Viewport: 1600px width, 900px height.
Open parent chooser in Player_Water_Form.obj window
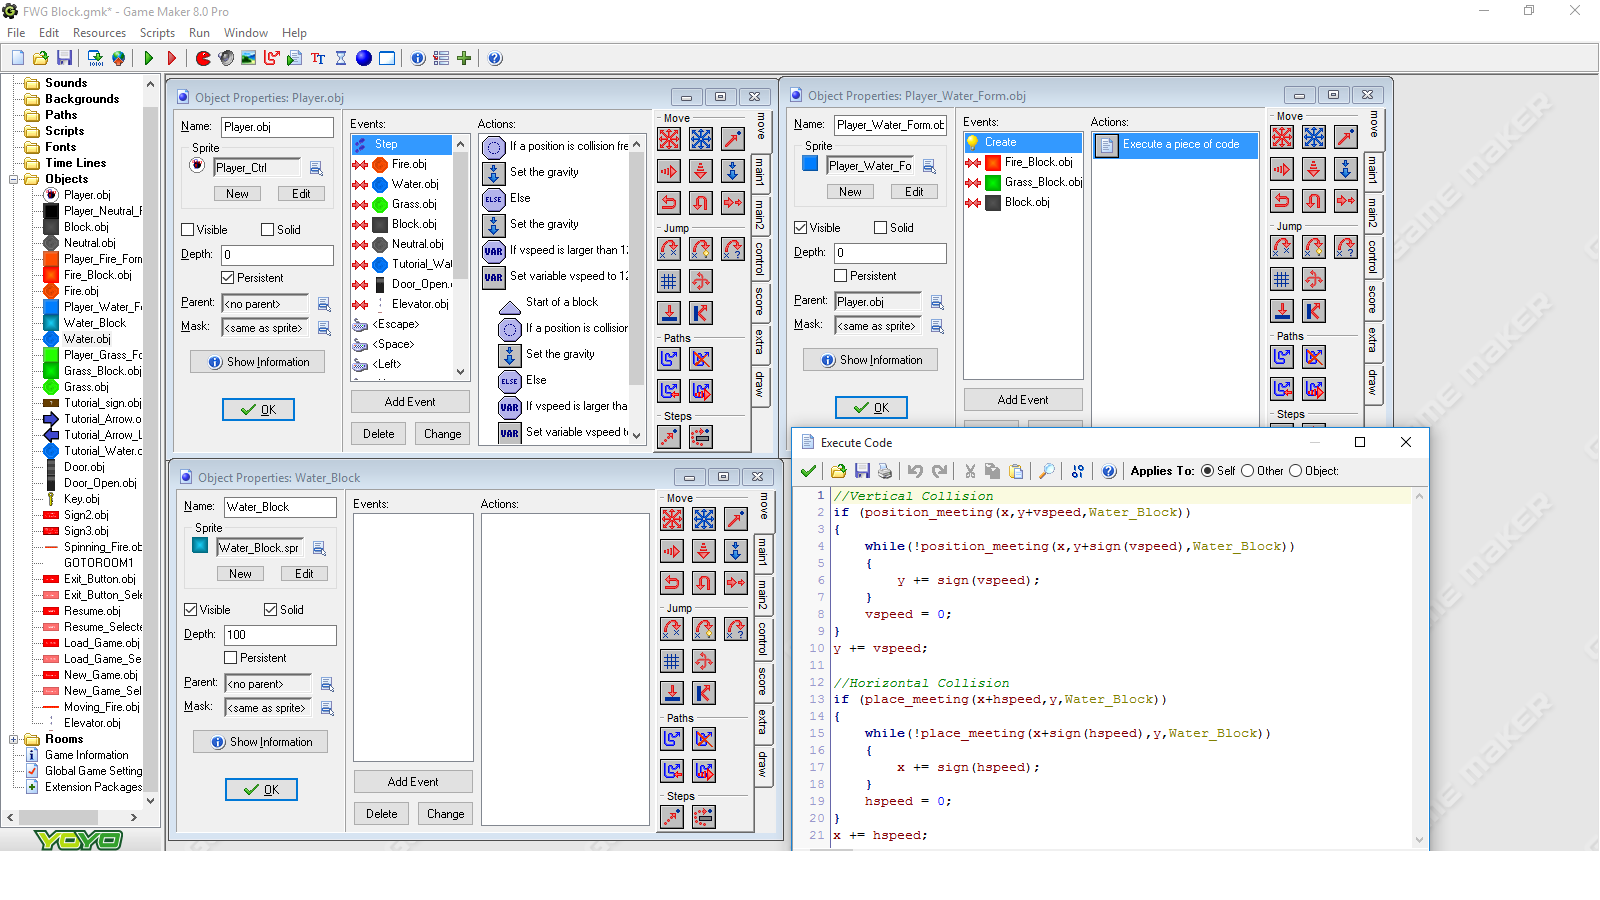pyautogui.click(x=937, y=302)
